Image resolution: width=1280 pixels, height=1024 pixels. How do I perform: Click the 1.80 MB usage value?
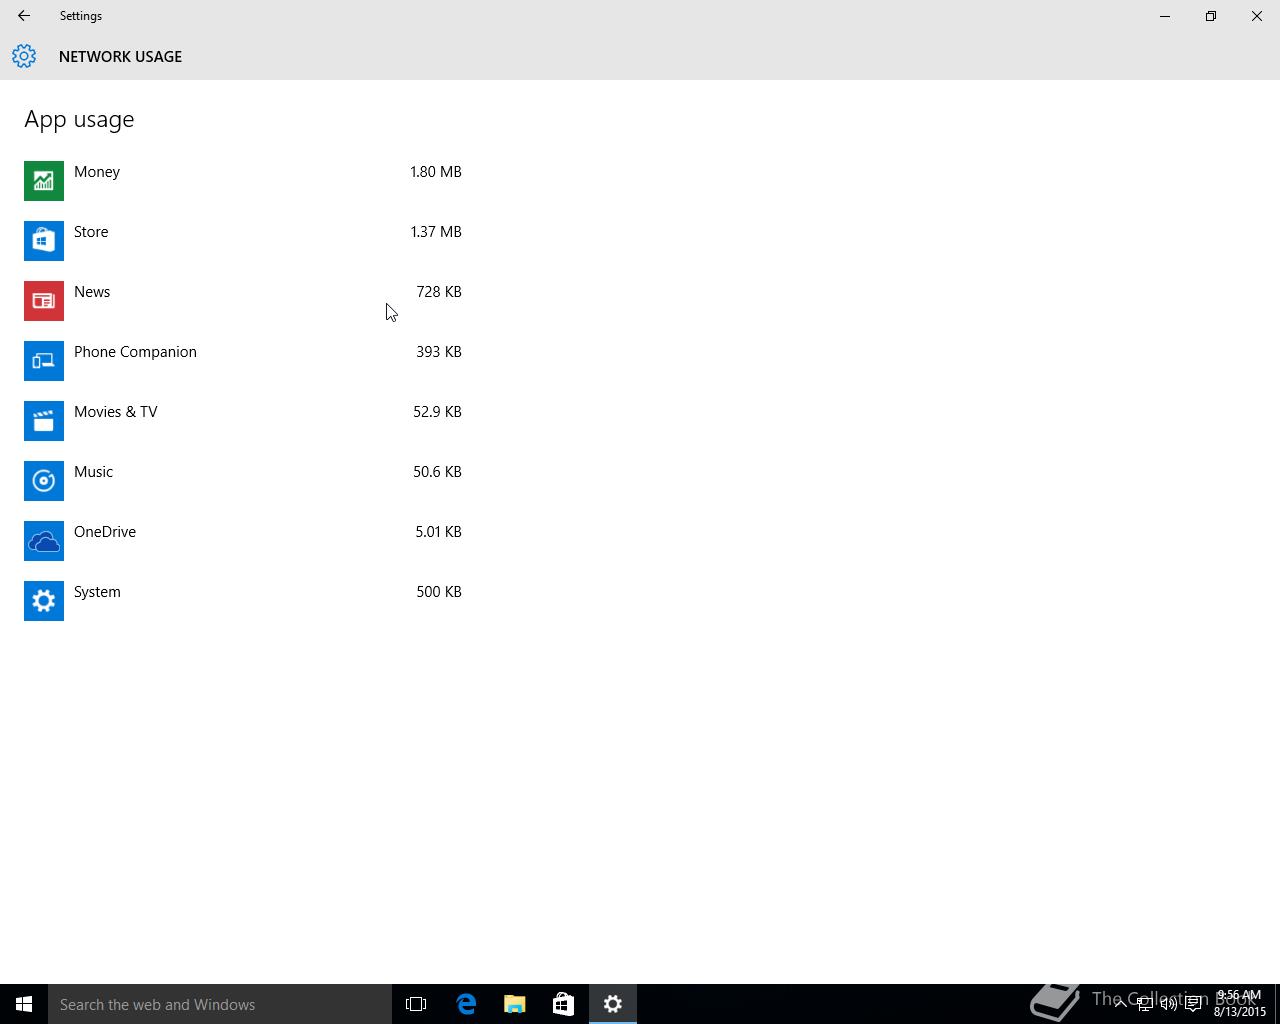click(x=436, y=172)
